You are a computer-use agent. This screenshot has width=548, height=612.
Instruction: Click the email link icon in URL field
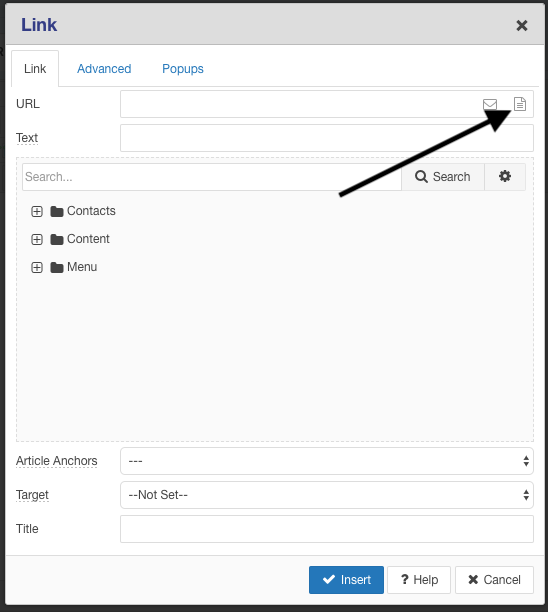coord(490,104)
